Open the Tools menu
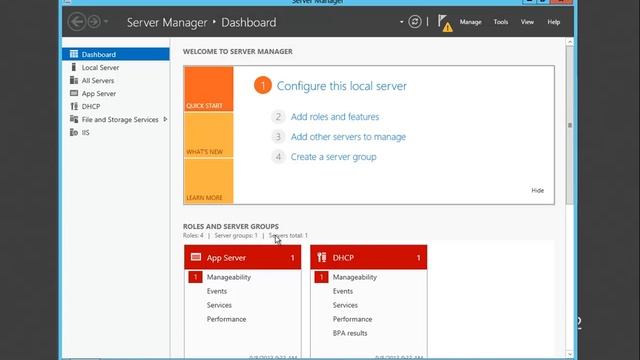The image size is (640, 360). point(501,22)
